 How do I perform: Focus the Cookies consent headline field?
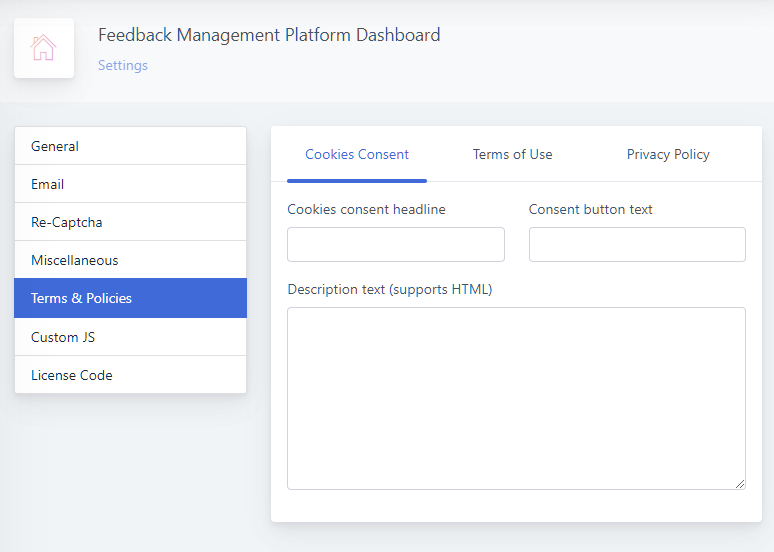coord(396,245)
